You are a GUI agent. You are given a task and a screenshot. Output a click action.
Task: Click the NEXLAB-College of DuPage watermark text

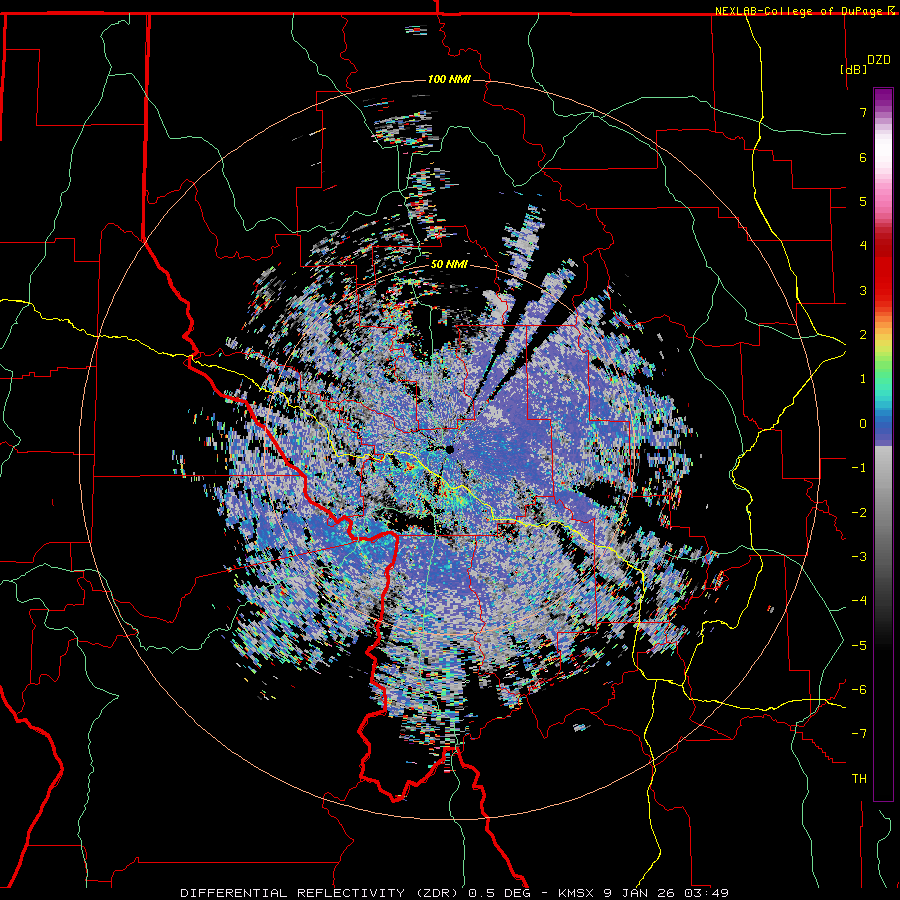804,11
